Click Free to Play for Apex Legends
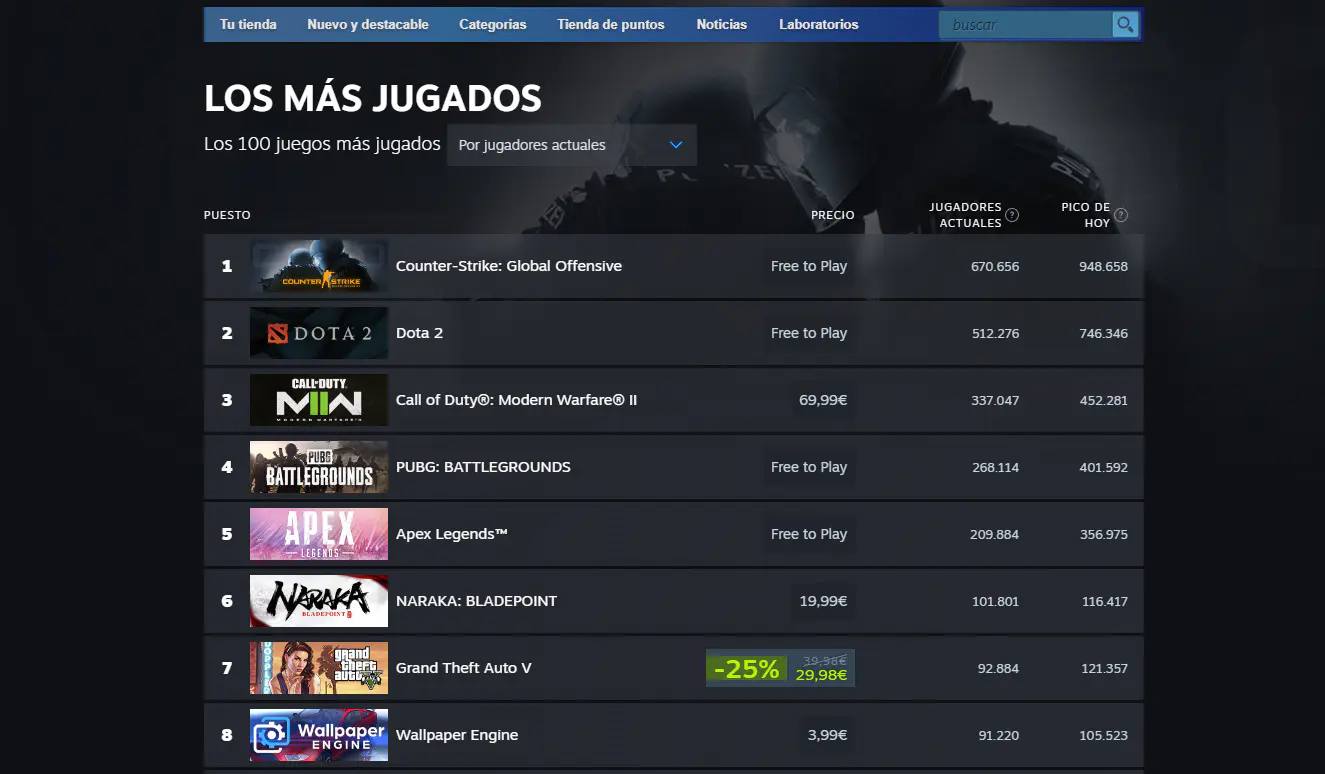 coord(809,534)
